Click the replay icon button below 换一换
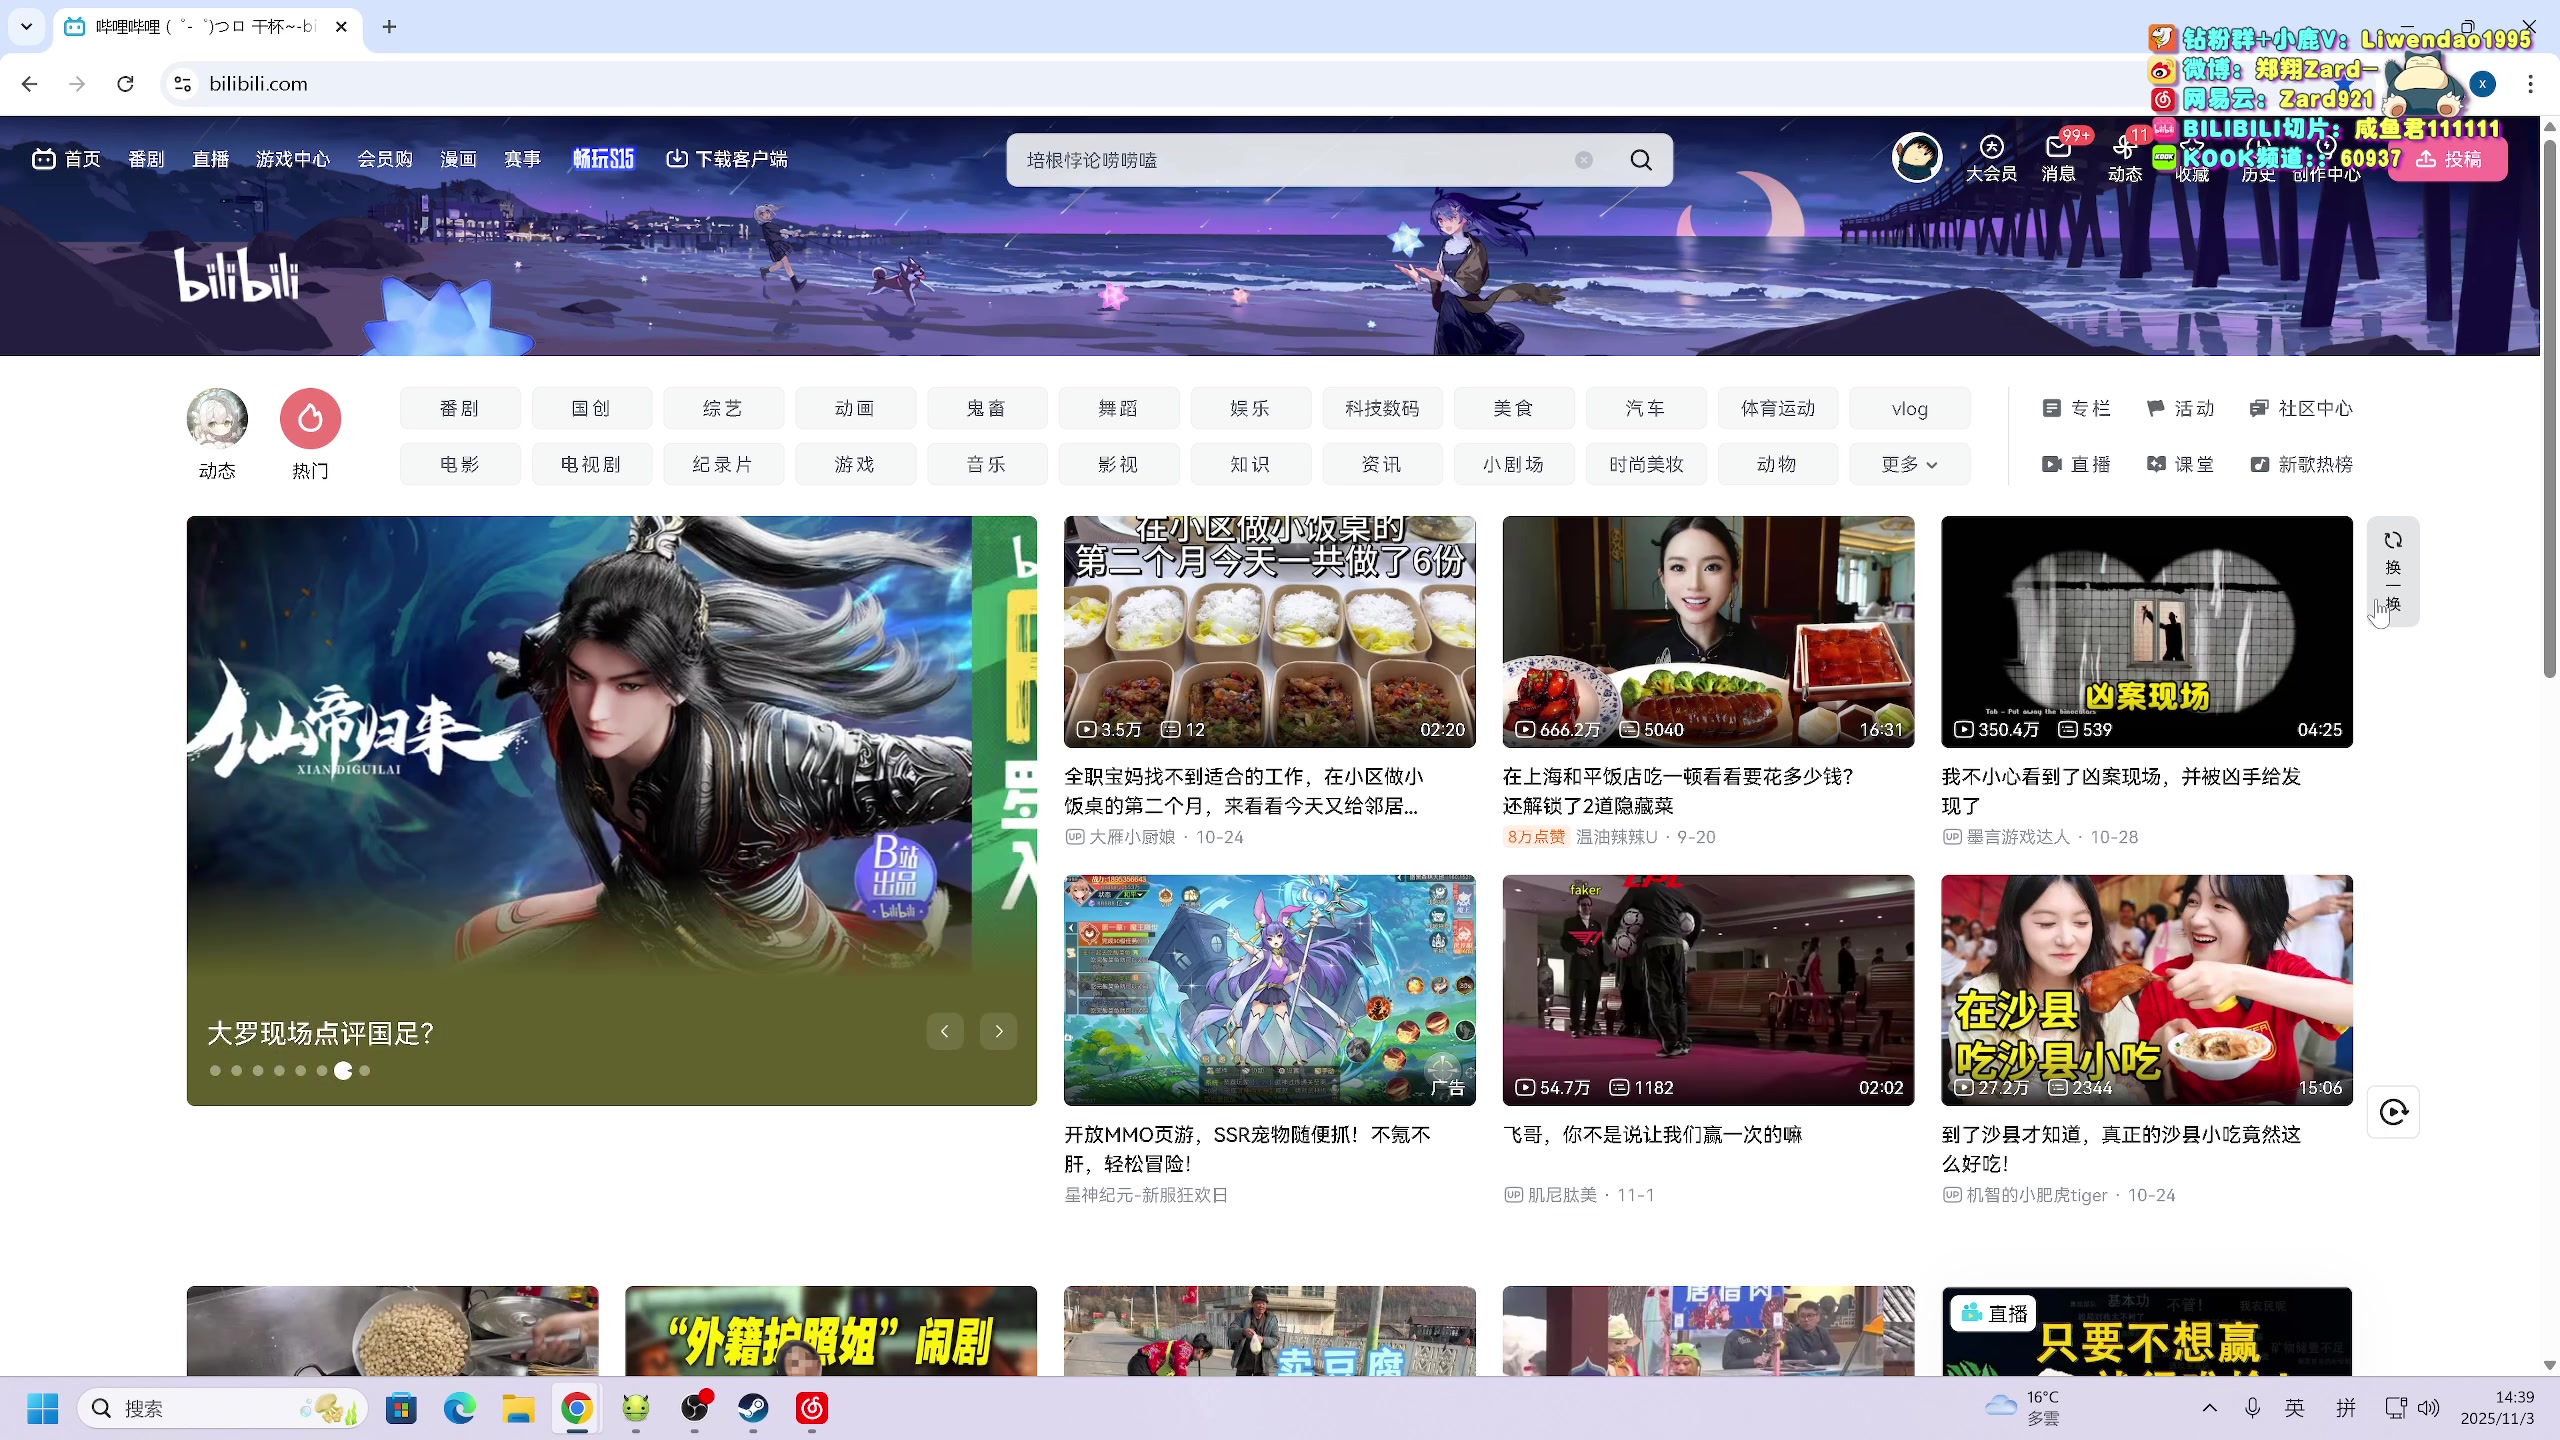This screenshot has width=2560, height=1440. 2393,1112
